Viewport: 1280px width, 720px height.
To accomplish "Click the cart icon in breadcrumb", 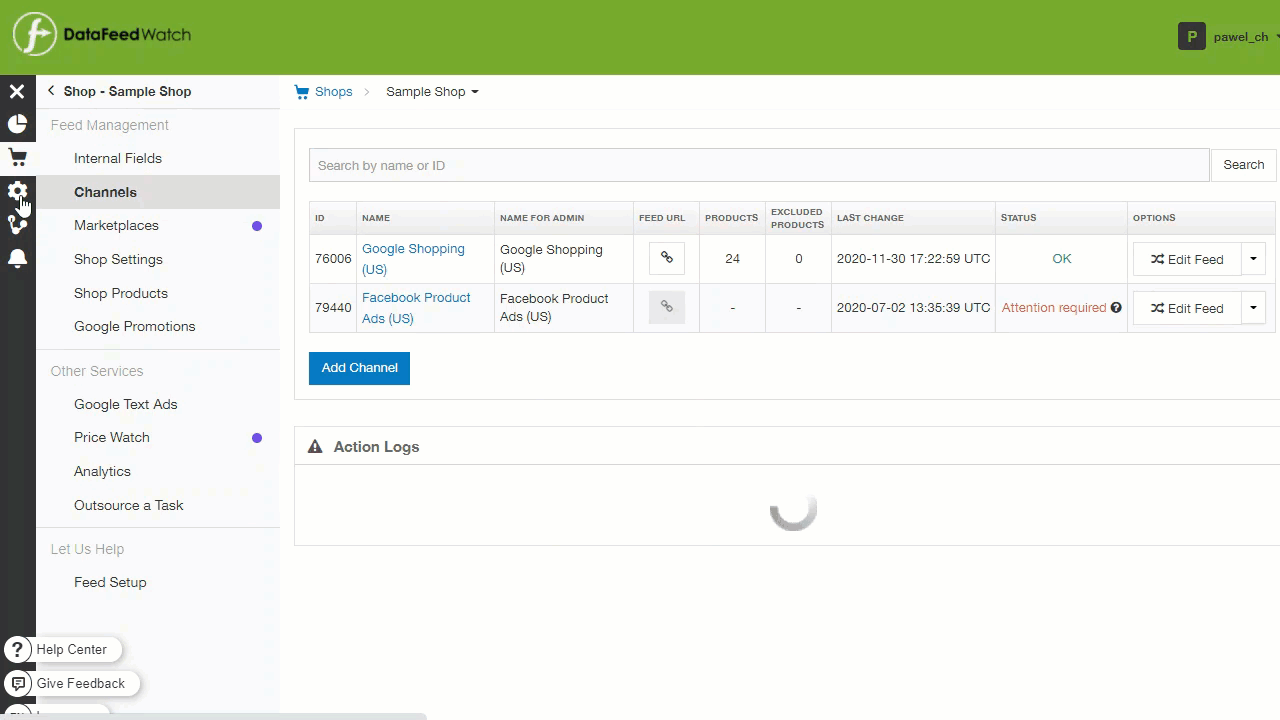I will (302, 92).
